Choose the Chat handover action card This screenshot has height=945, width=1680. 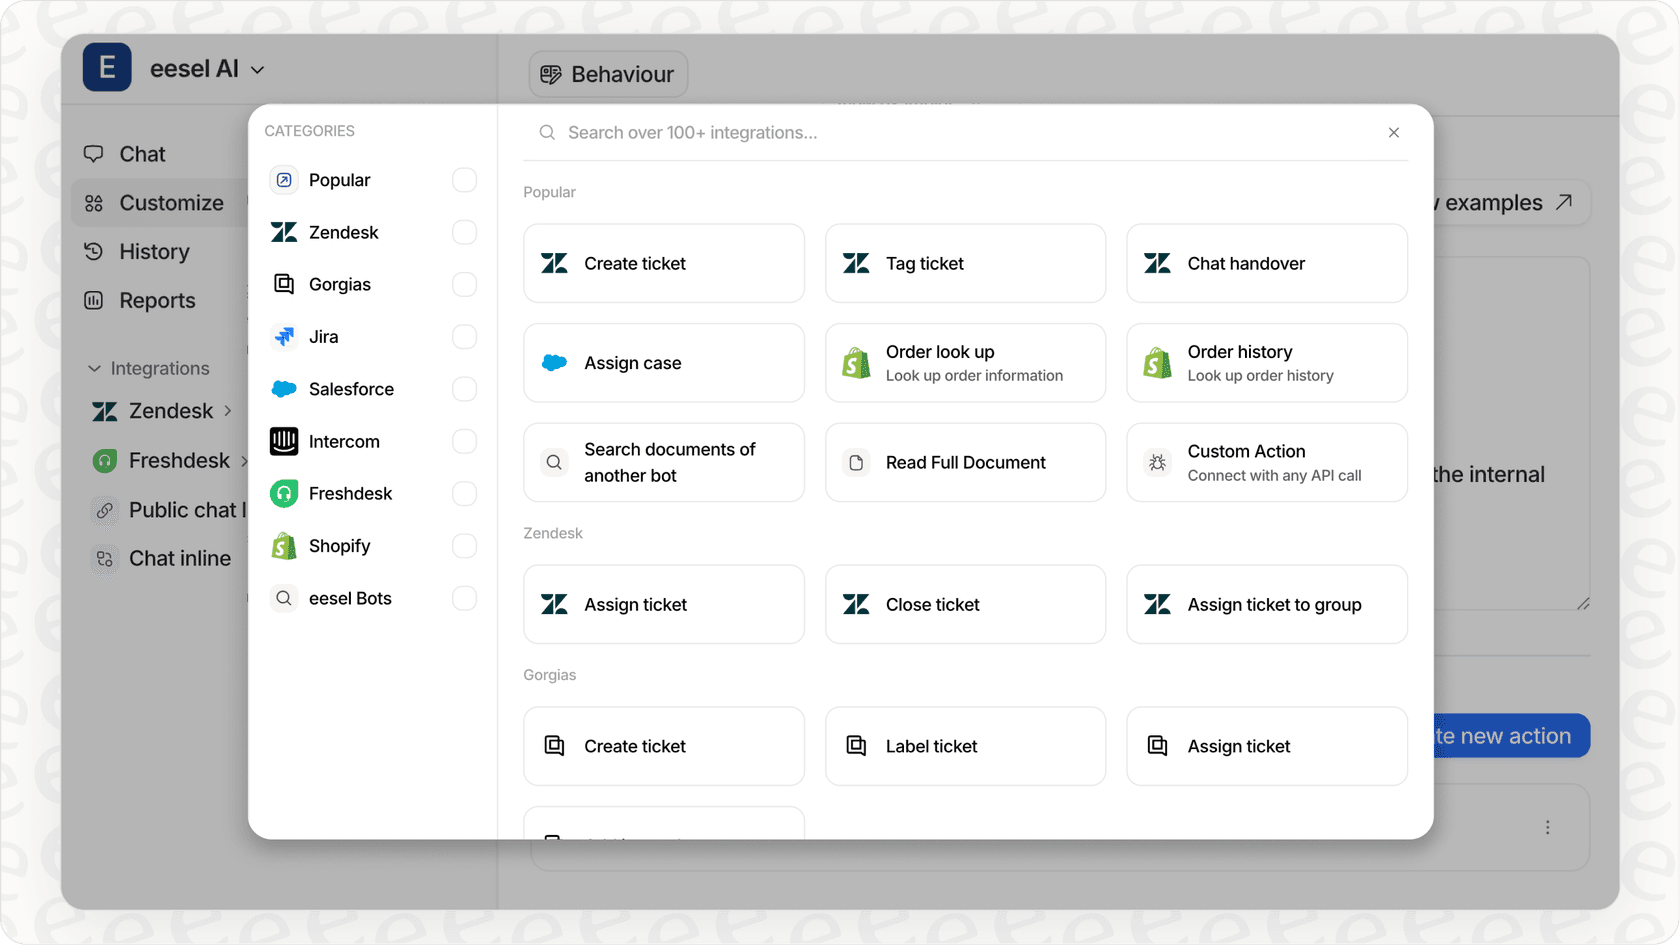[x=1266, y=263]
